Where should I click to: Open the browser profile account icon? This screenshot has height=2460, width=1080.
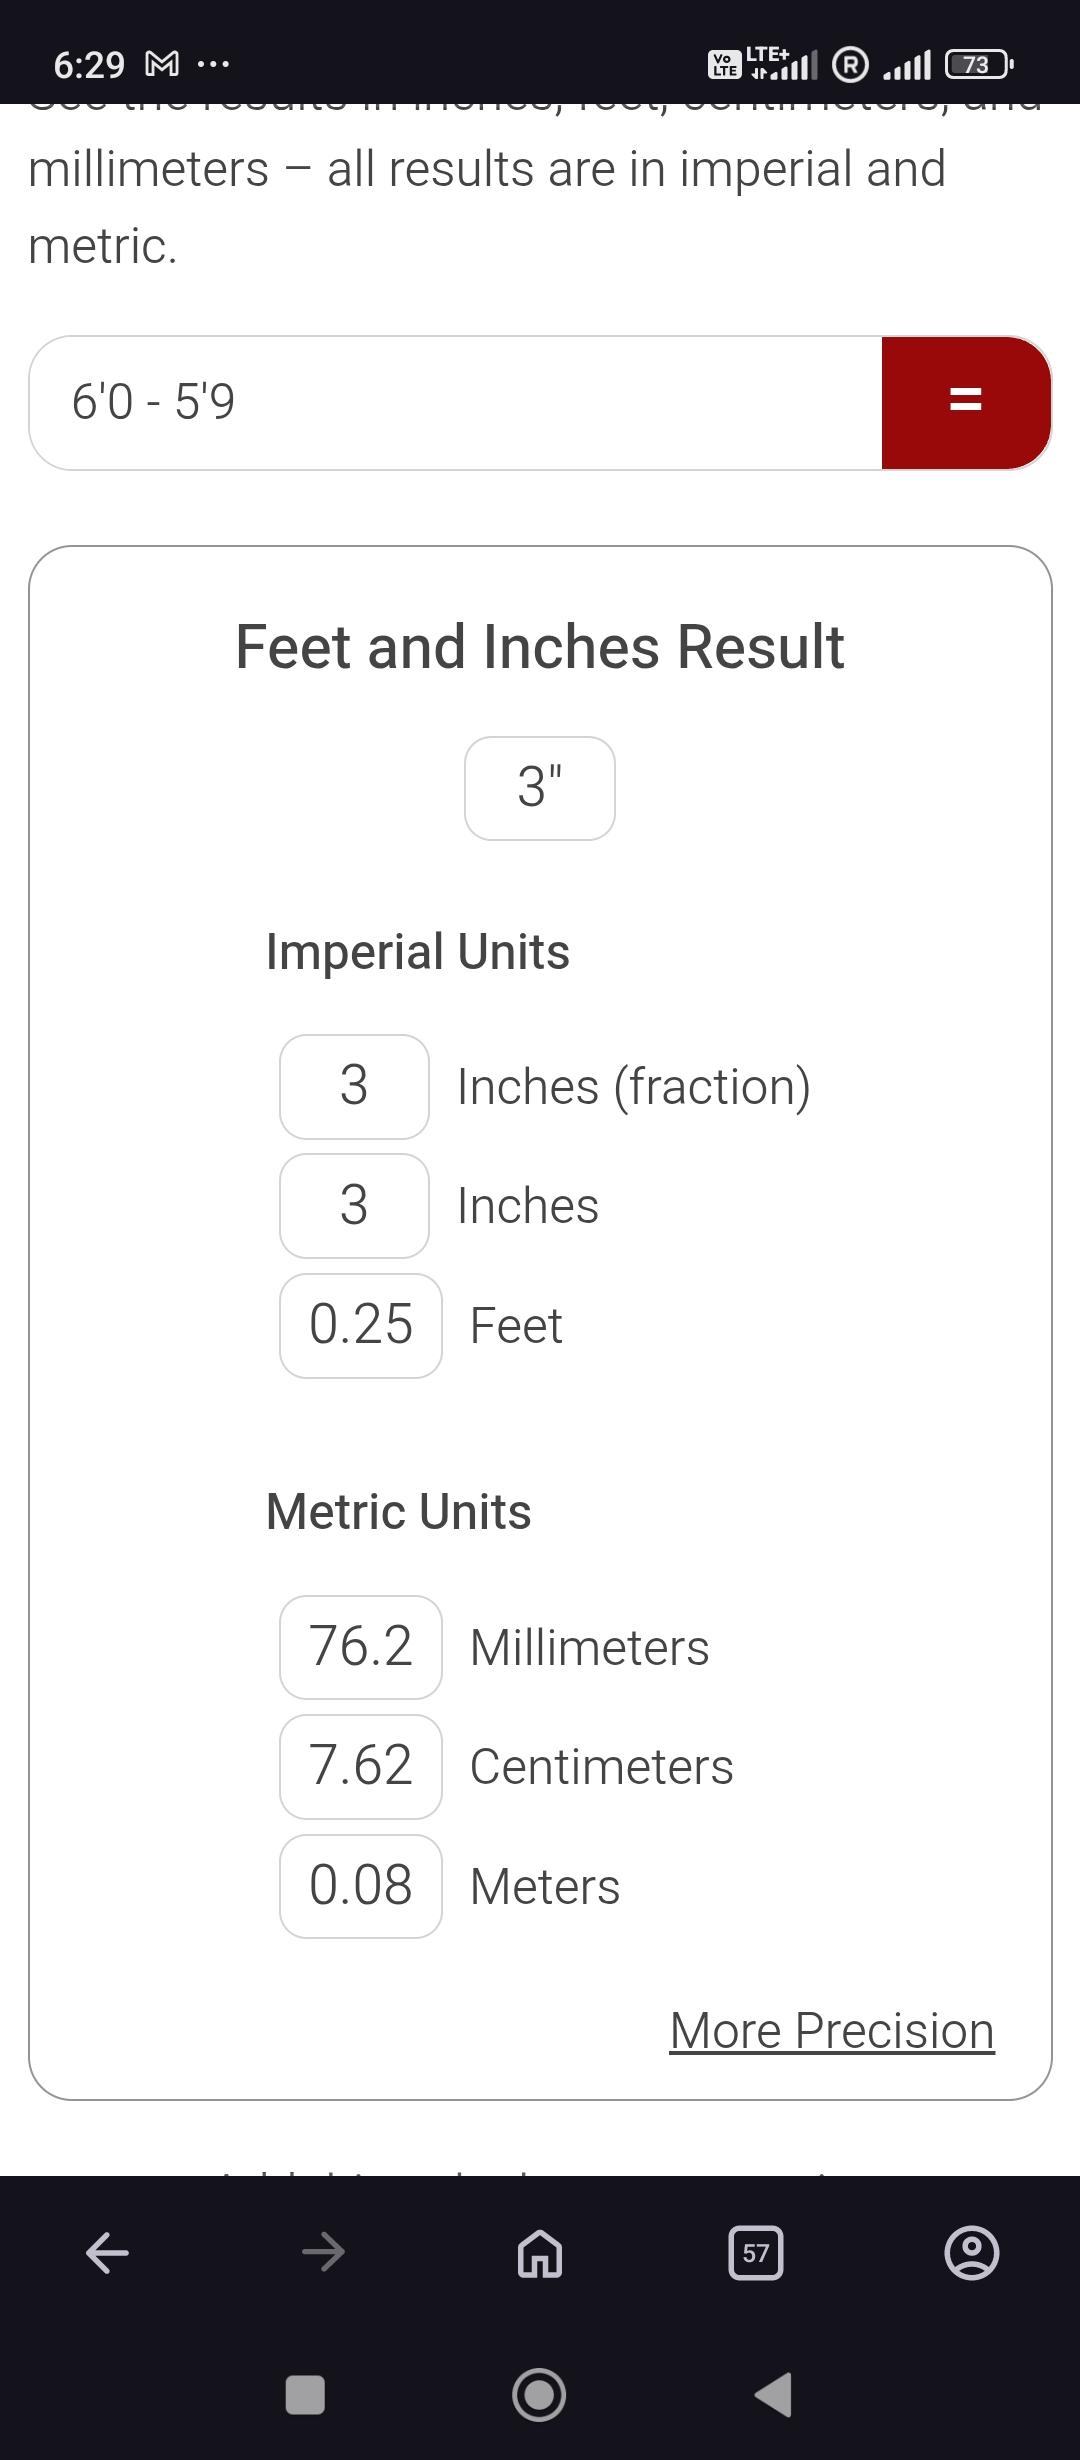(971, 2252)
